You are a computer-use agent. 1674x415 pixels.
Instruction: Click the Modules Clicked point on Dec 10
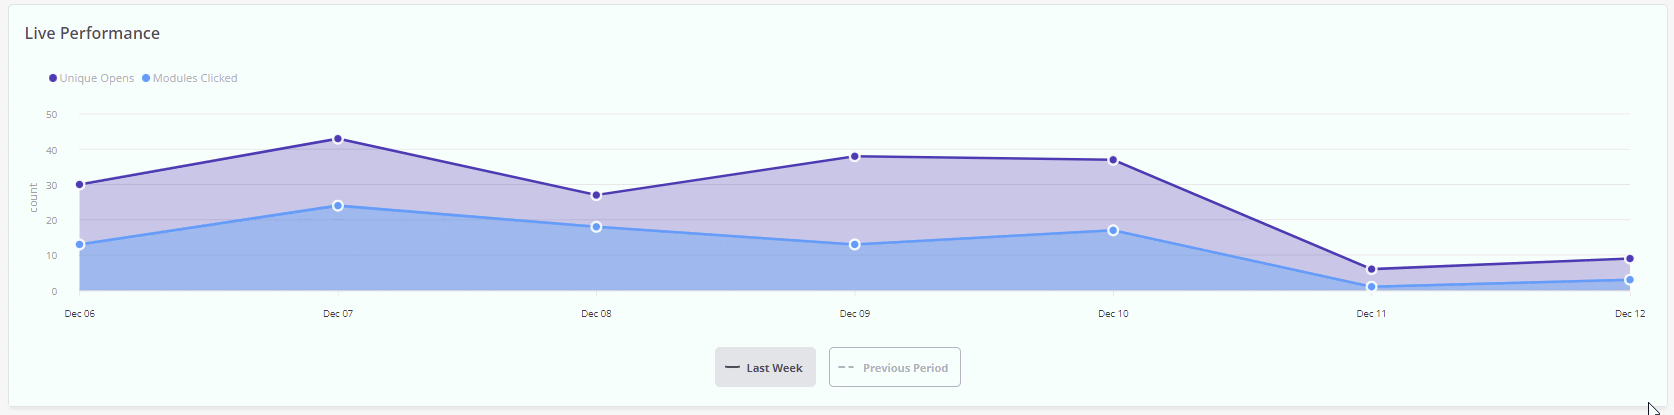(1113, 231)
